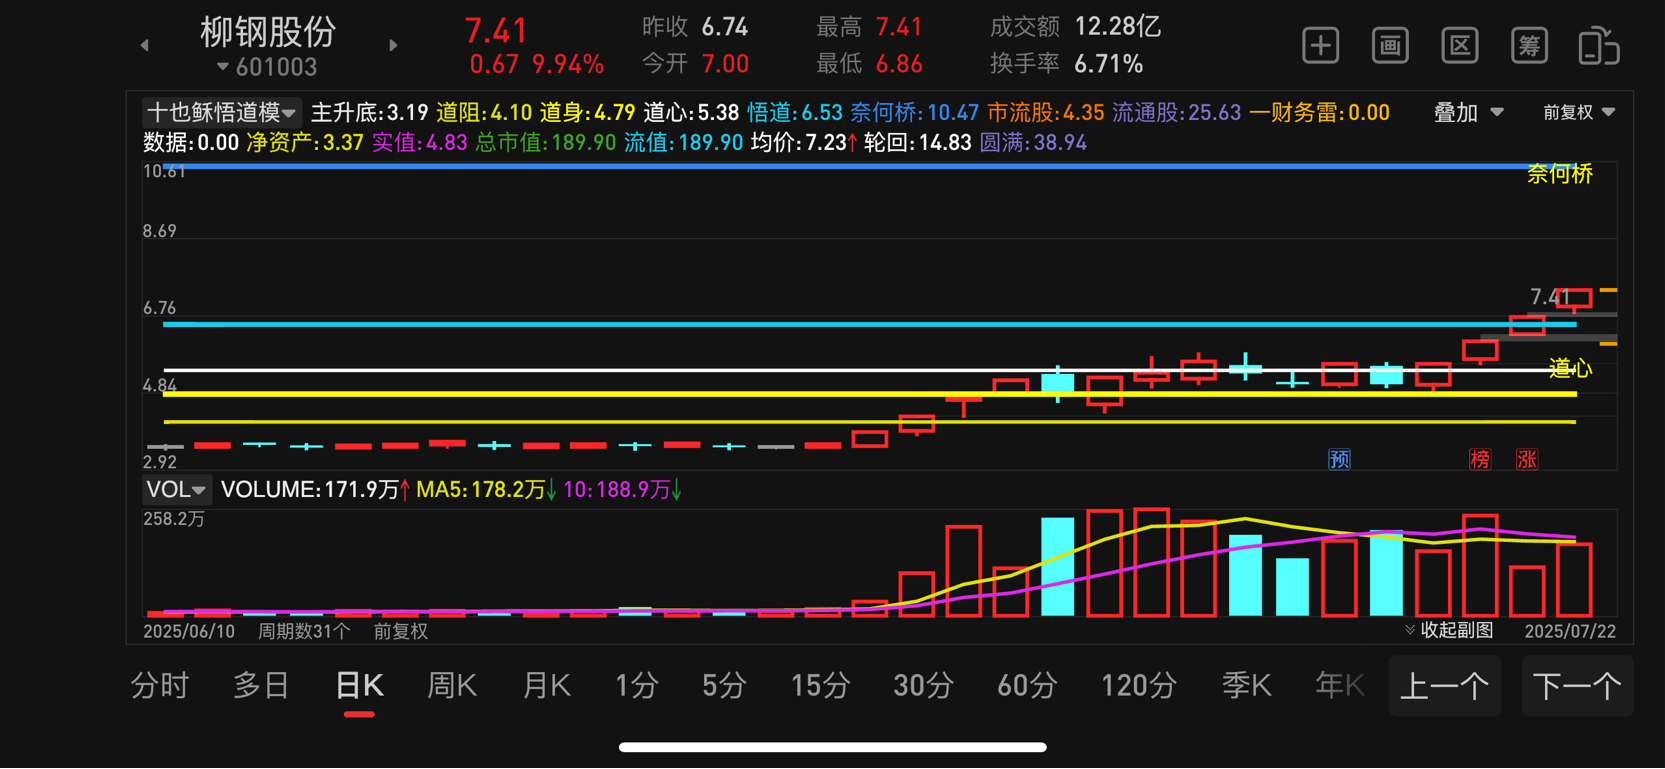Open the 叠加 overlay dropdown
Image resolution: width=1665 pixels, height=769 pixels.
[x=1468, y=113]
